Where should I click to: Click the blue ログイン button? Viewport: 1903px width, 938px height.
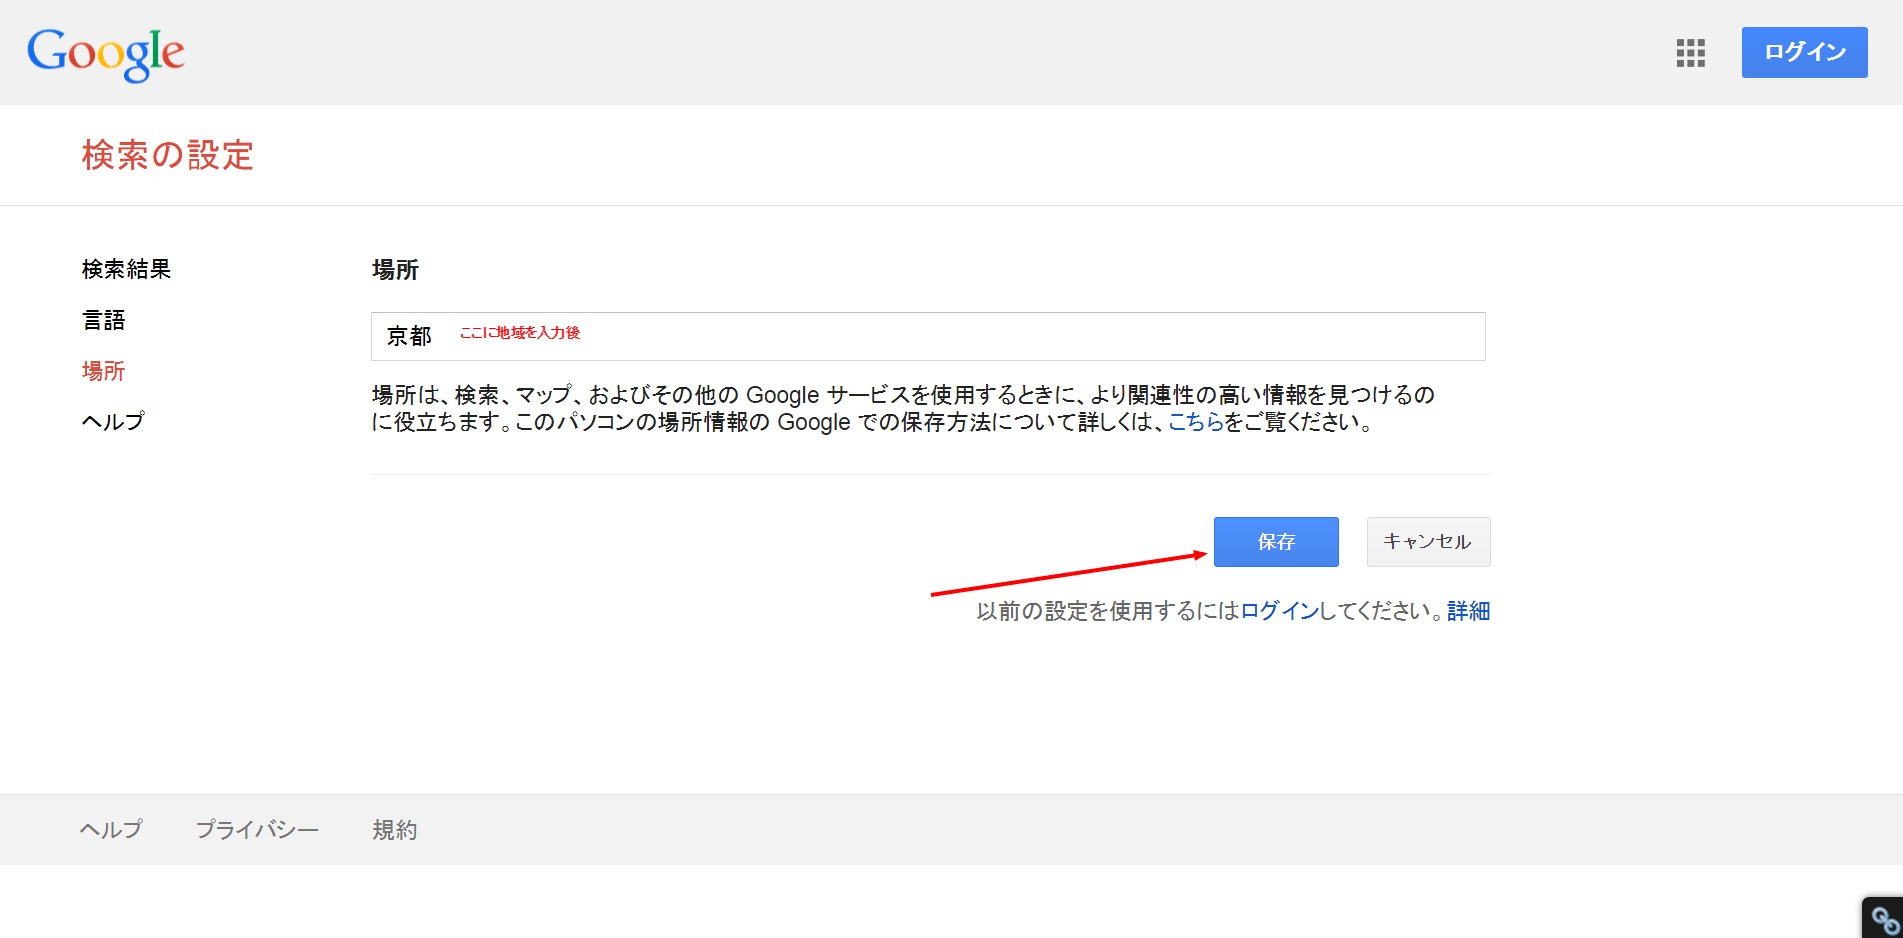click(x=1804, y=52)
